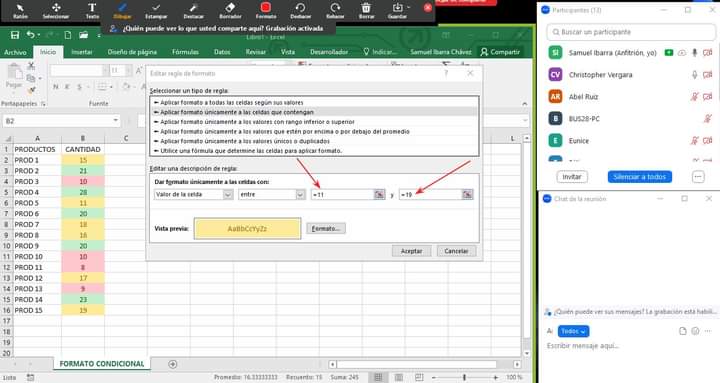Select the Ratón annotation tool
Screen dimensions: 720x383
pos(20,11)
